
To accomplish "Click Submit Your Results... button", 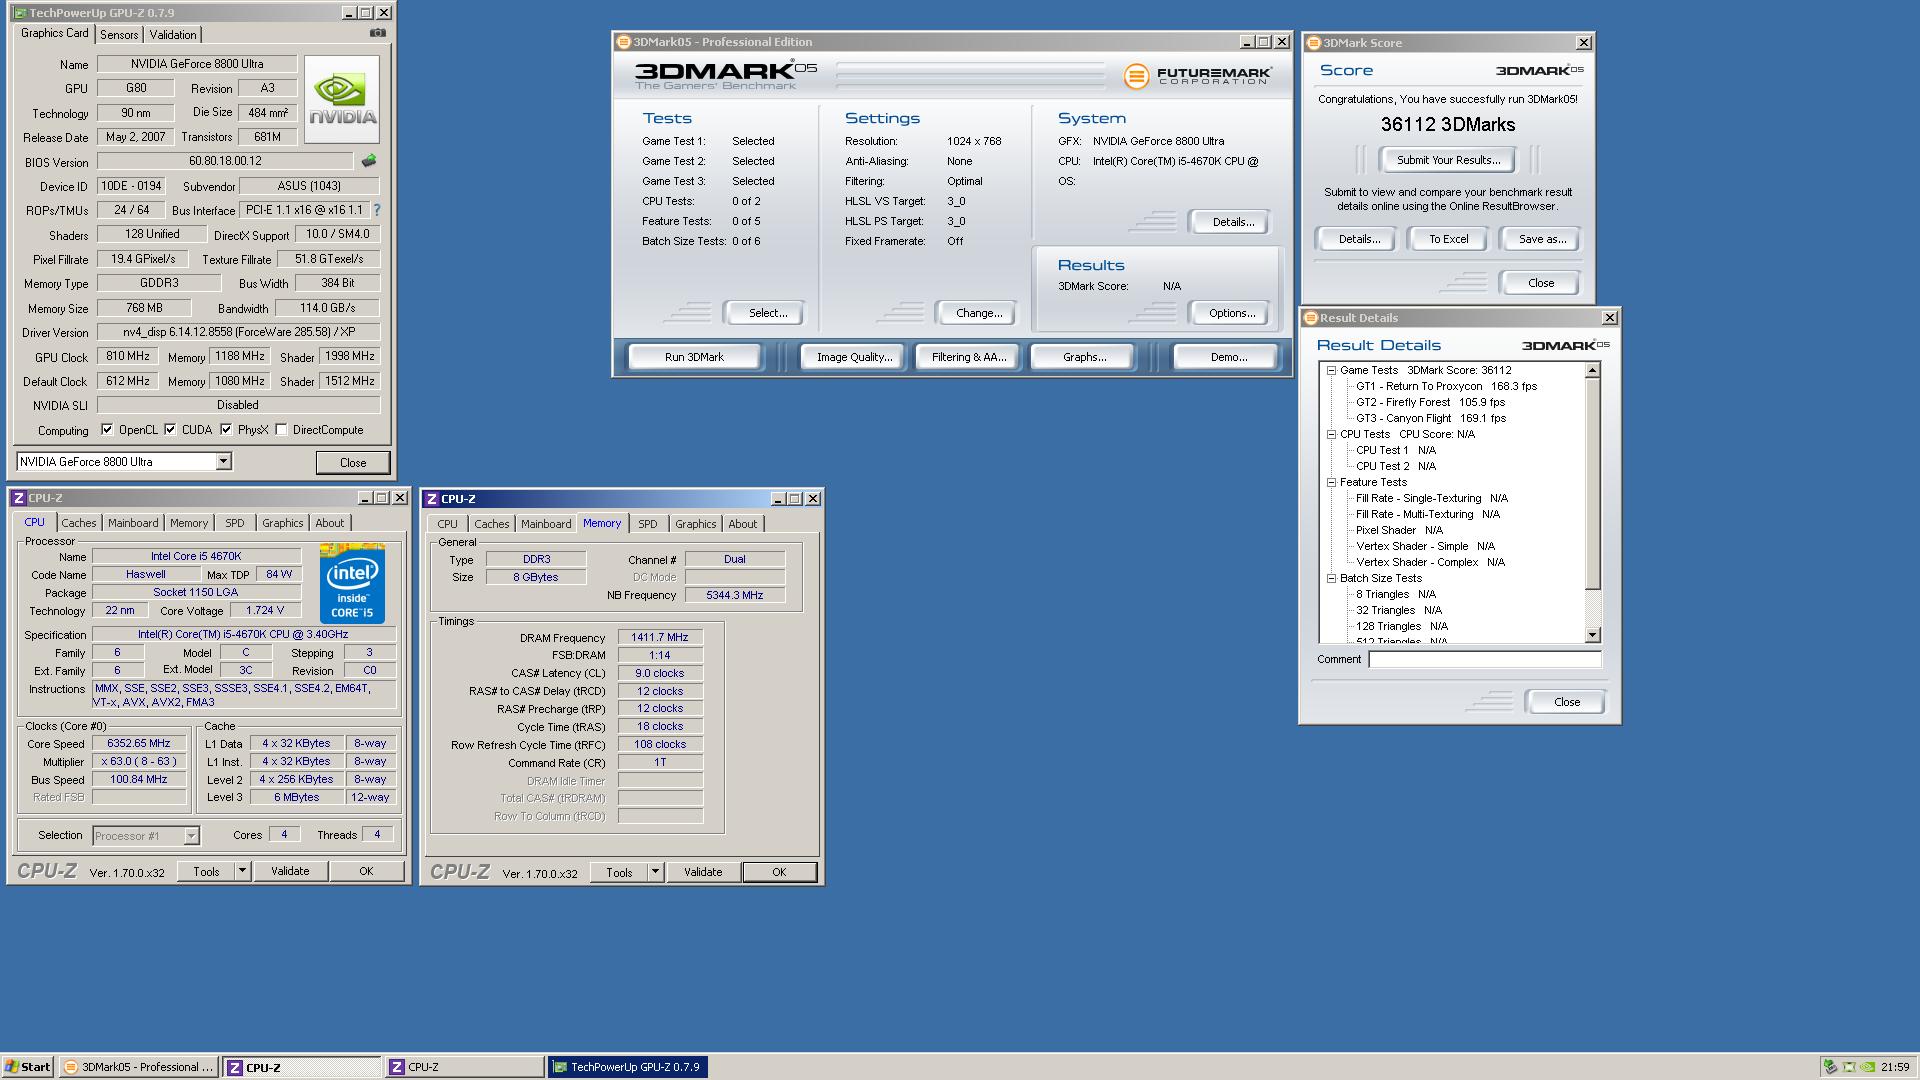I will [1448, 160].
